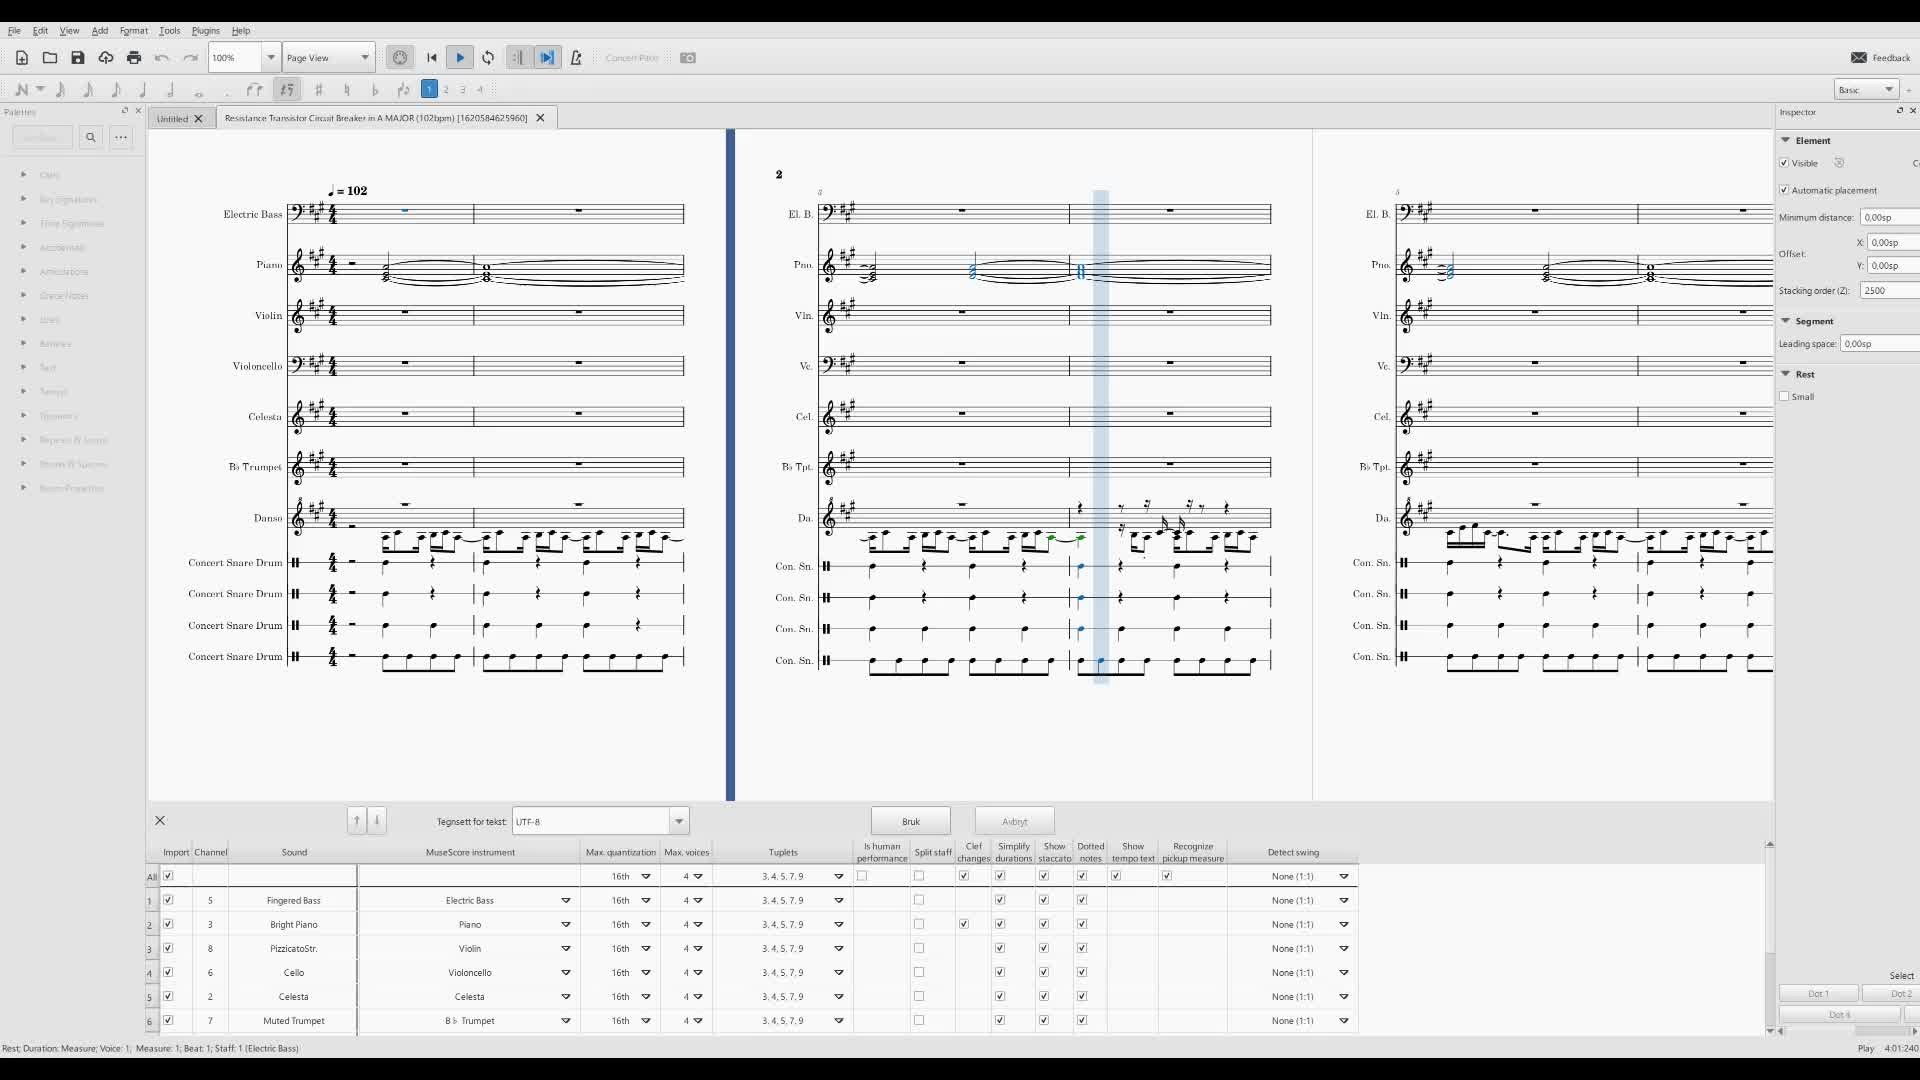
Task: Click the Print icon in toolbar
Action: [134, 58]
